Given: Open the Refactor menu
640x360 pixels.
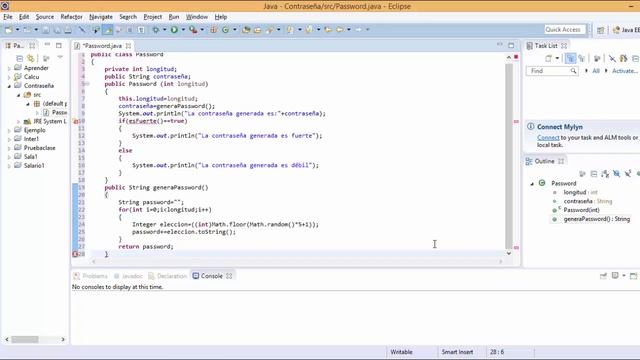Looking at the screenshot, I should (71, 17).
